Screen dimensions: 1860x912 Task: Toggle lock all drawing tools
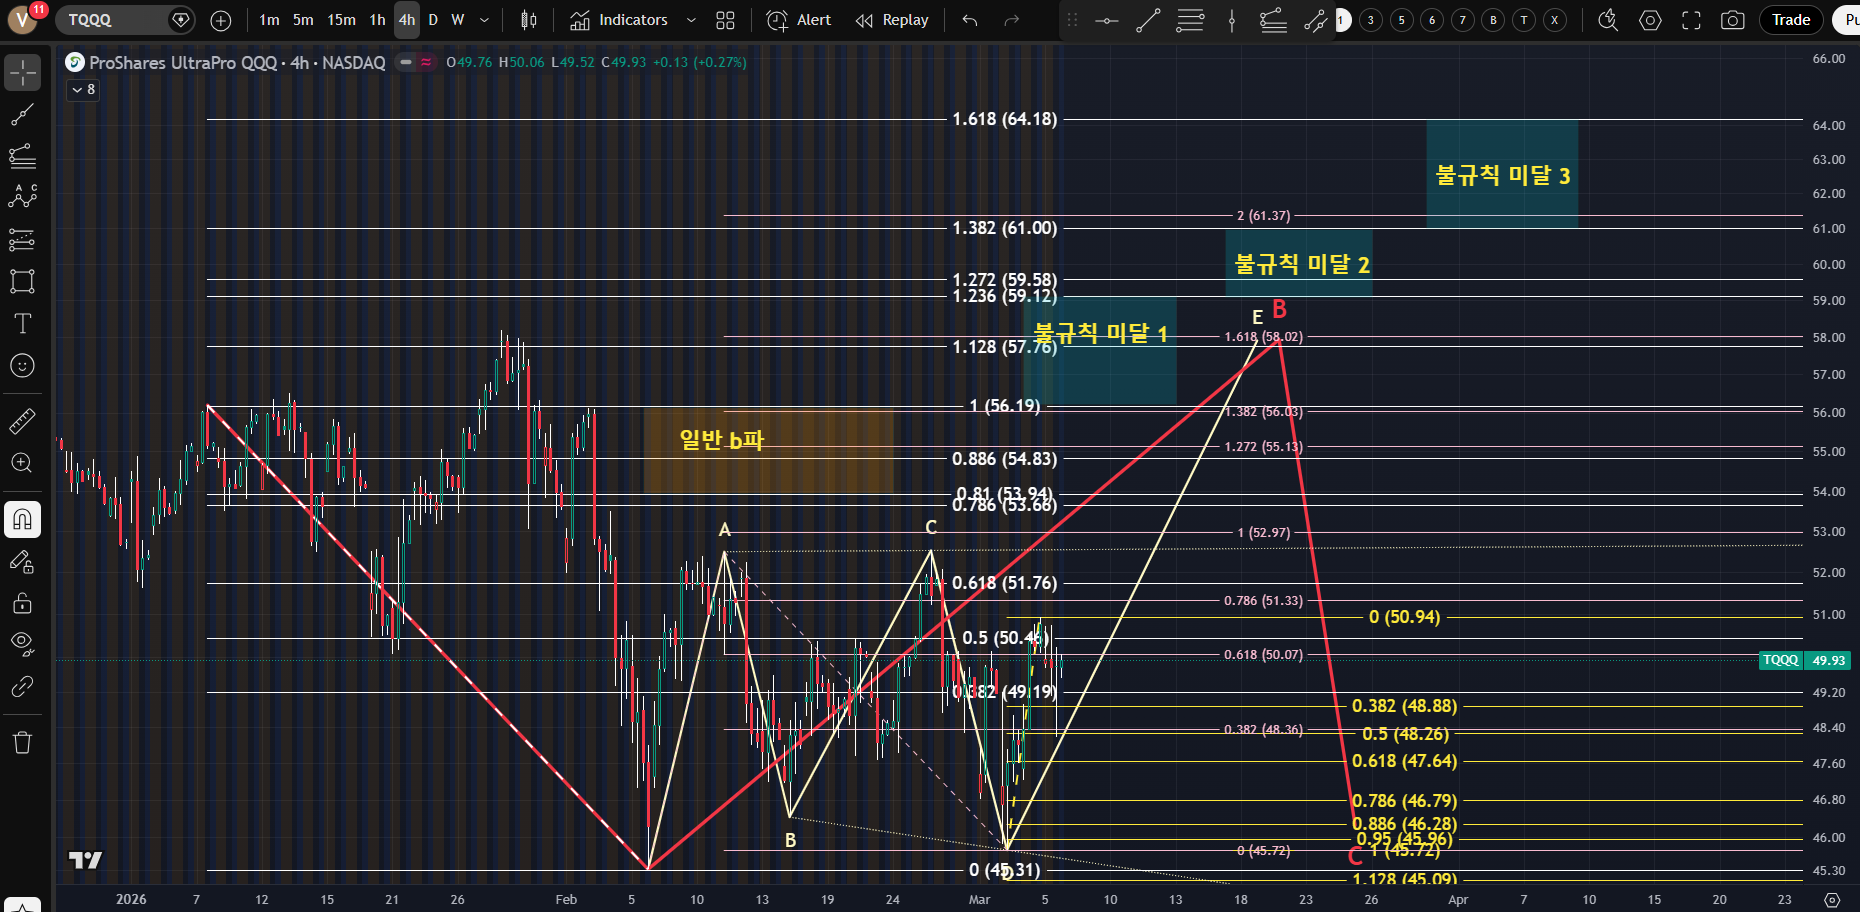(22, 603)
